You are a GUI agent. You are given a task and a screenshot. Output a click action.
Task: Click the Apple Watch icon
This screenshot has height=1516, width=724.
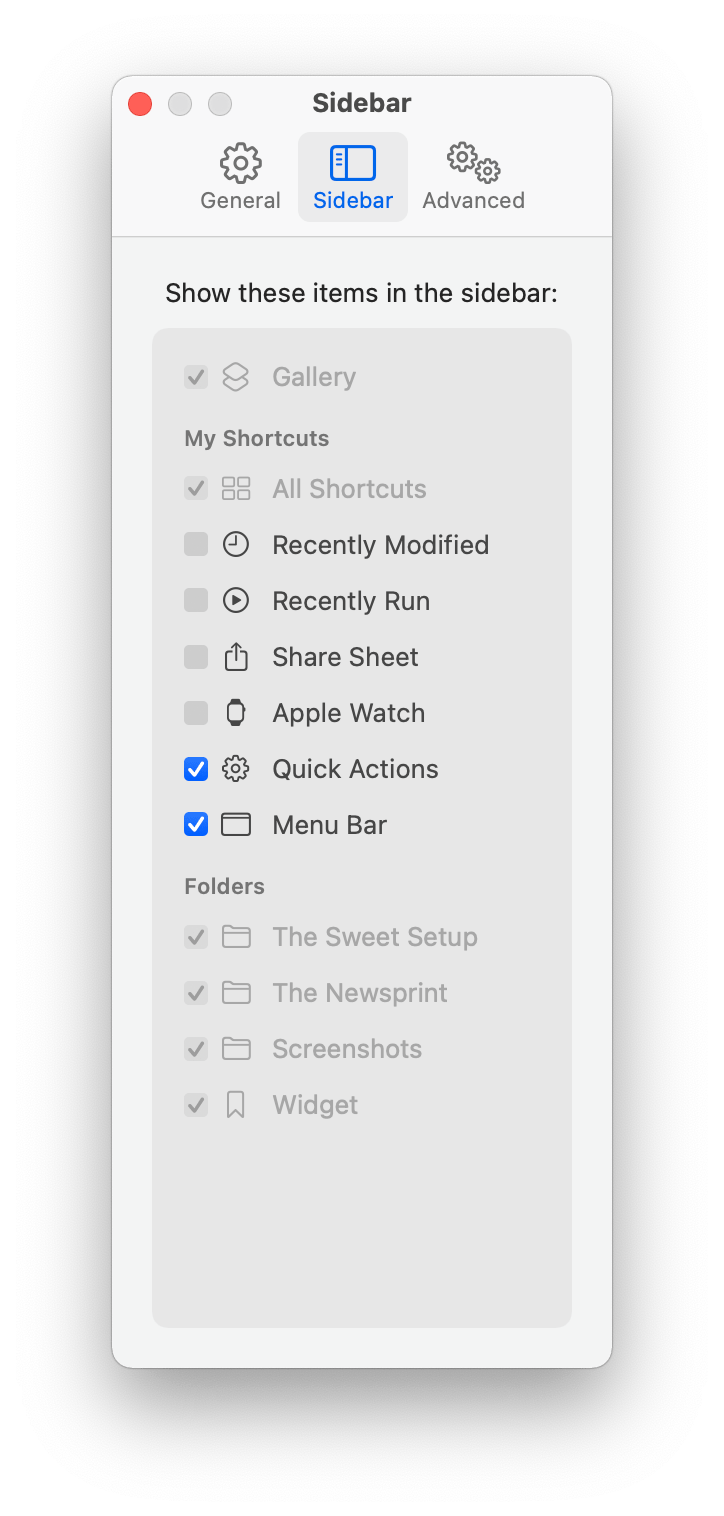[236, 713]
